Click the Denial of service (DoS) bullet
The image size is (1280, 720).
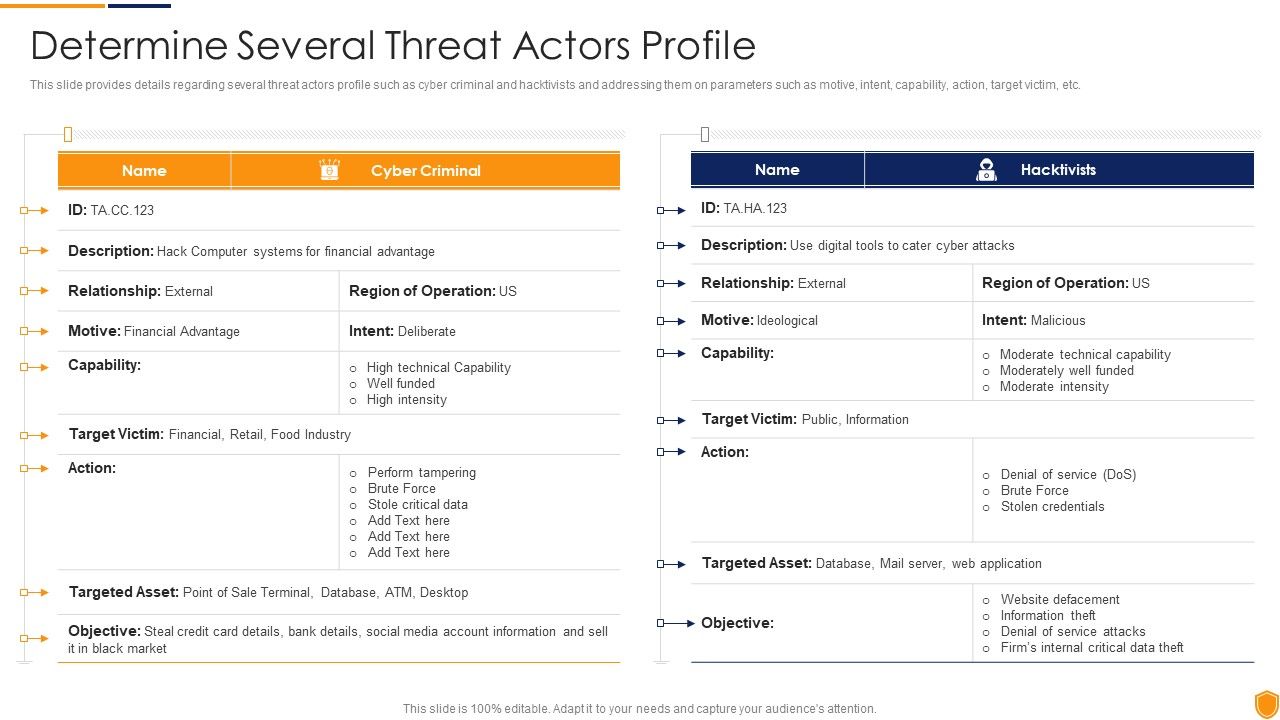[x=1068, y=474]
